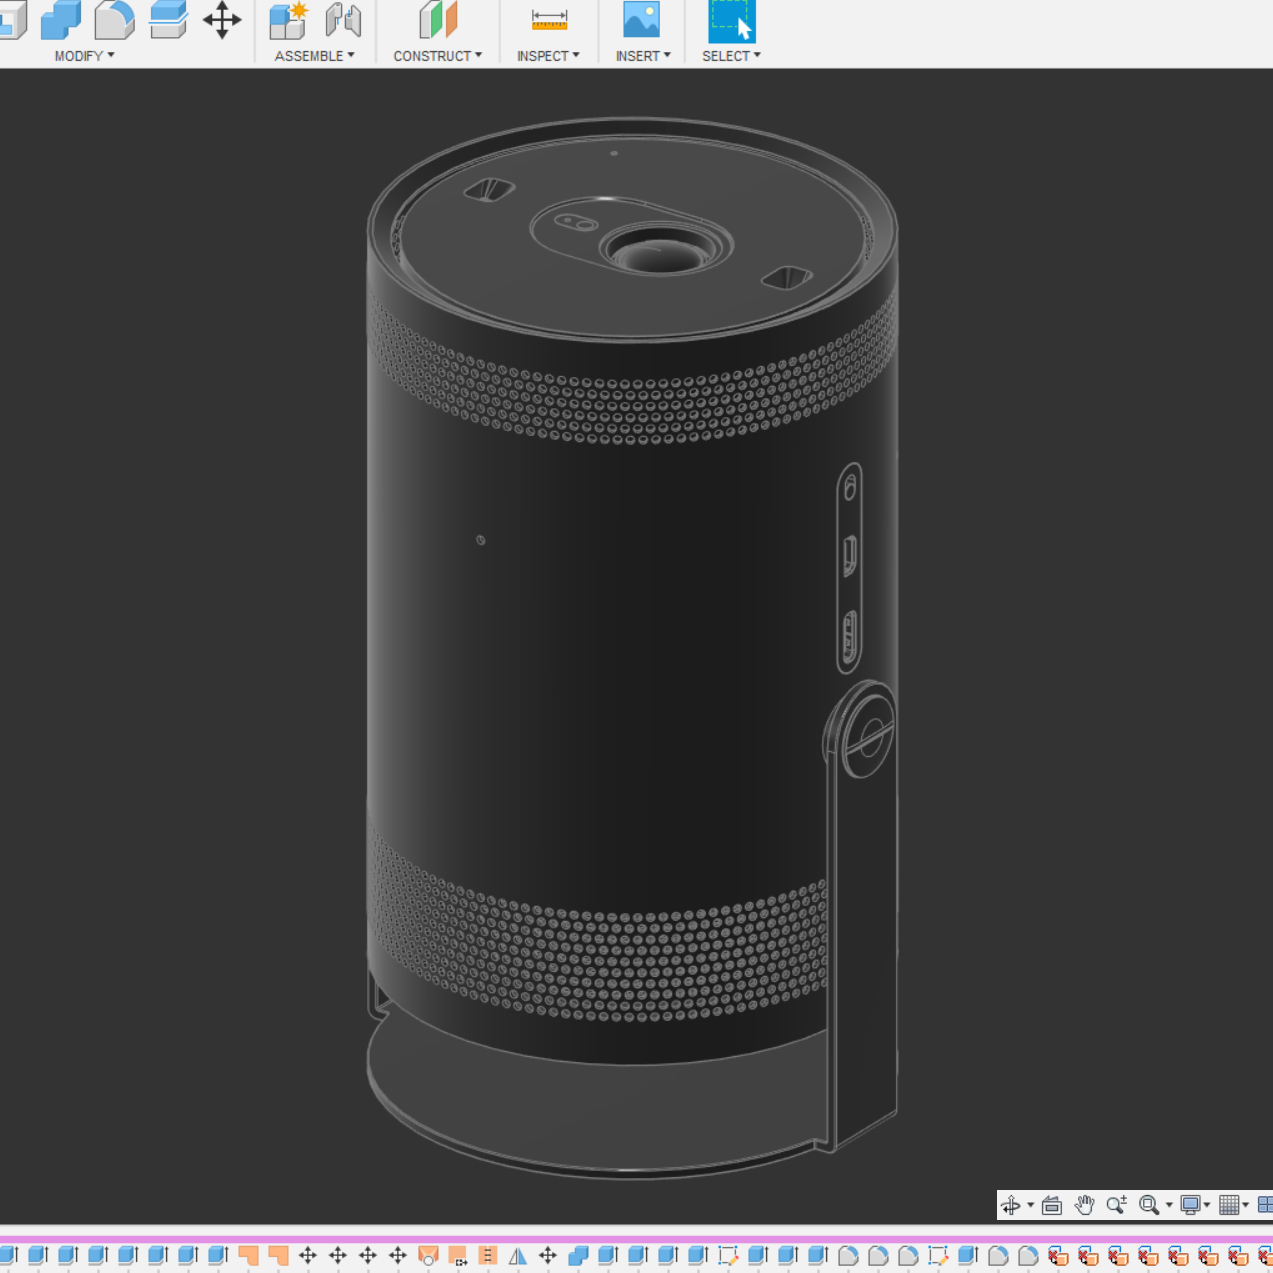The height and width of the screenshot is (1273, 1273).
Task: Expand the Orbit type dropdown arrow
Action: coord(1030,1205)
